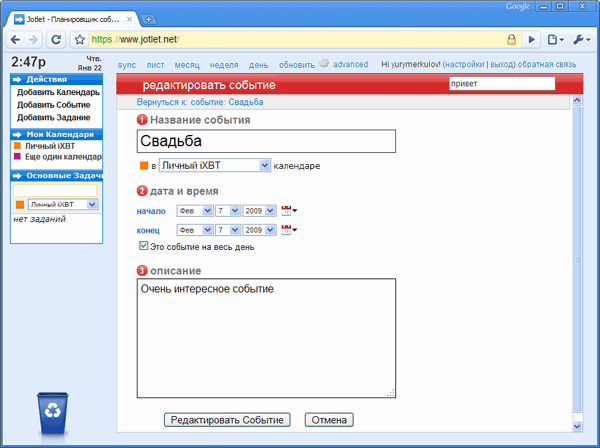Screen dimensions: 600x448
Task: Close the Jotlet tab
Action: 129,19
